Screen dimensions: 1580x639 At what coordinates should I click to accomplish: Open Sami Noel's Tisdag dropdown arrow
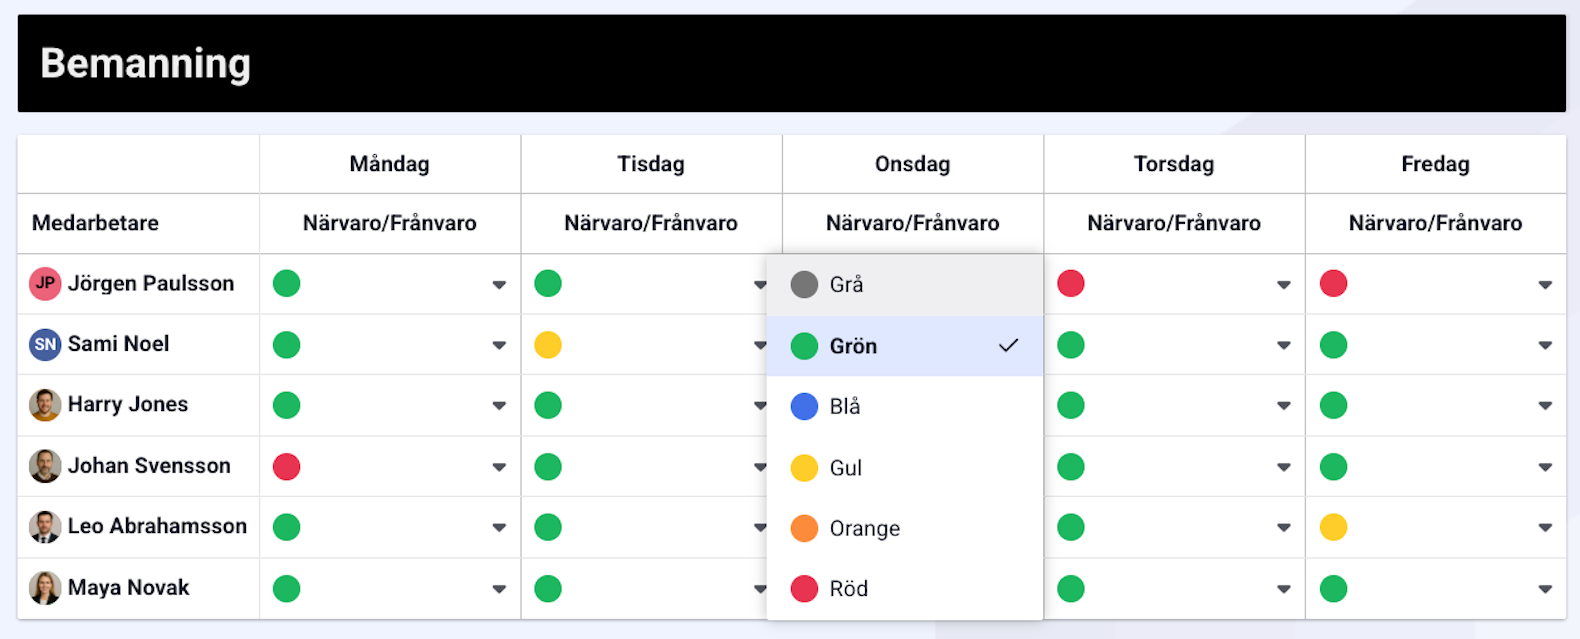tap(759, 346)
